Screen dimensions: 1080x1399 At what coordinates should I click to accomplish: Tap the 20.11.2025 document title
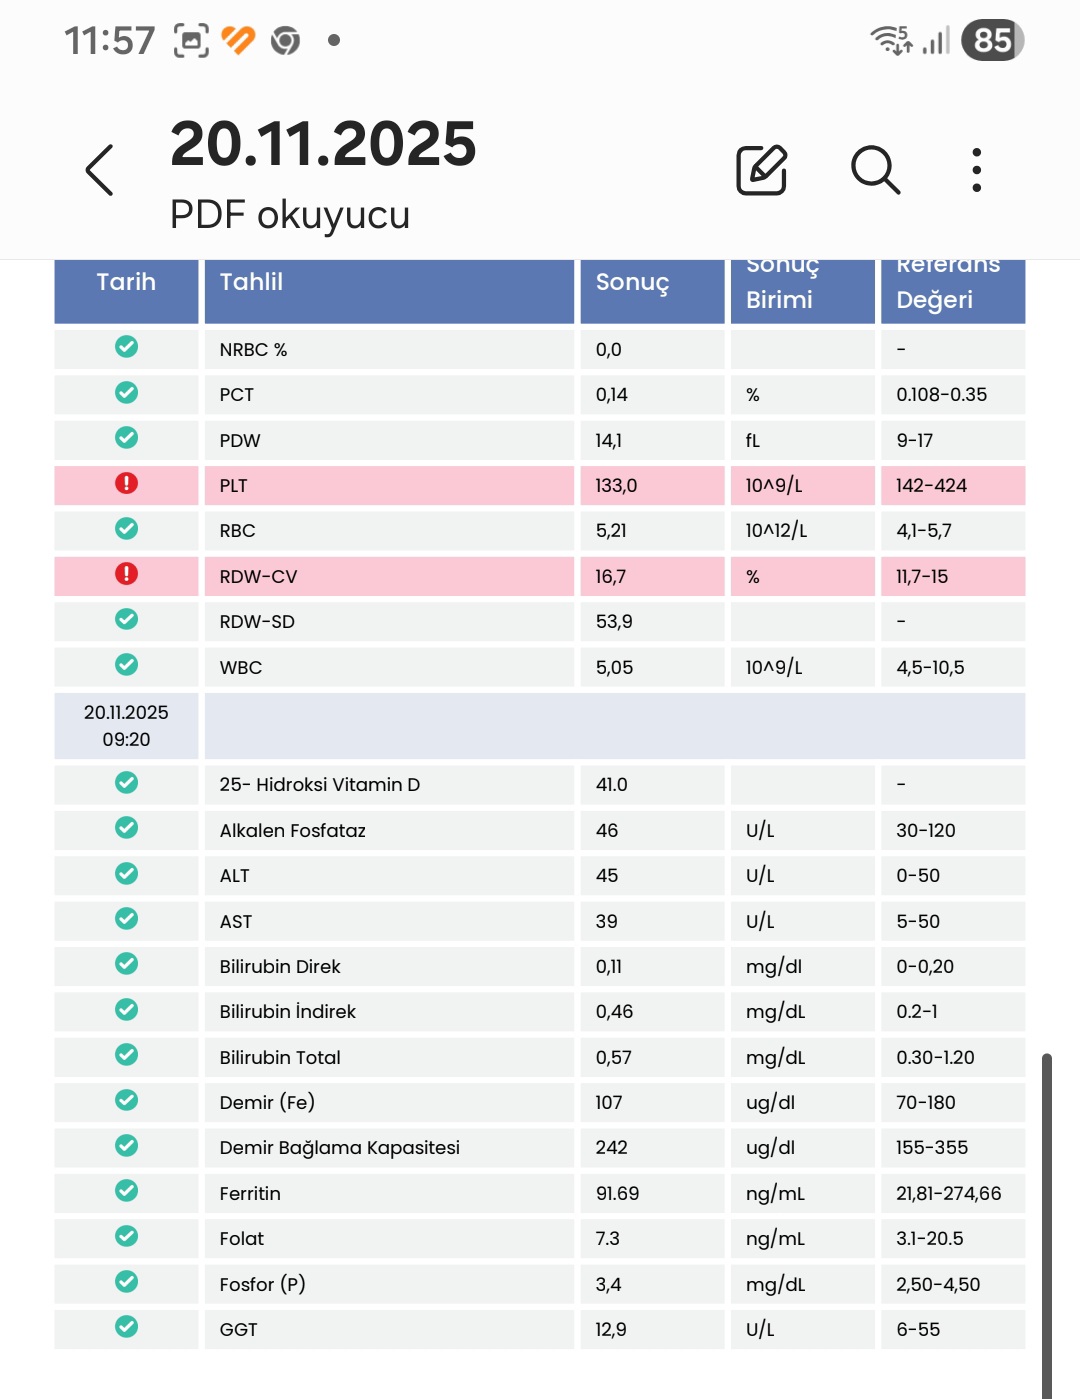[x=323, y=144]
